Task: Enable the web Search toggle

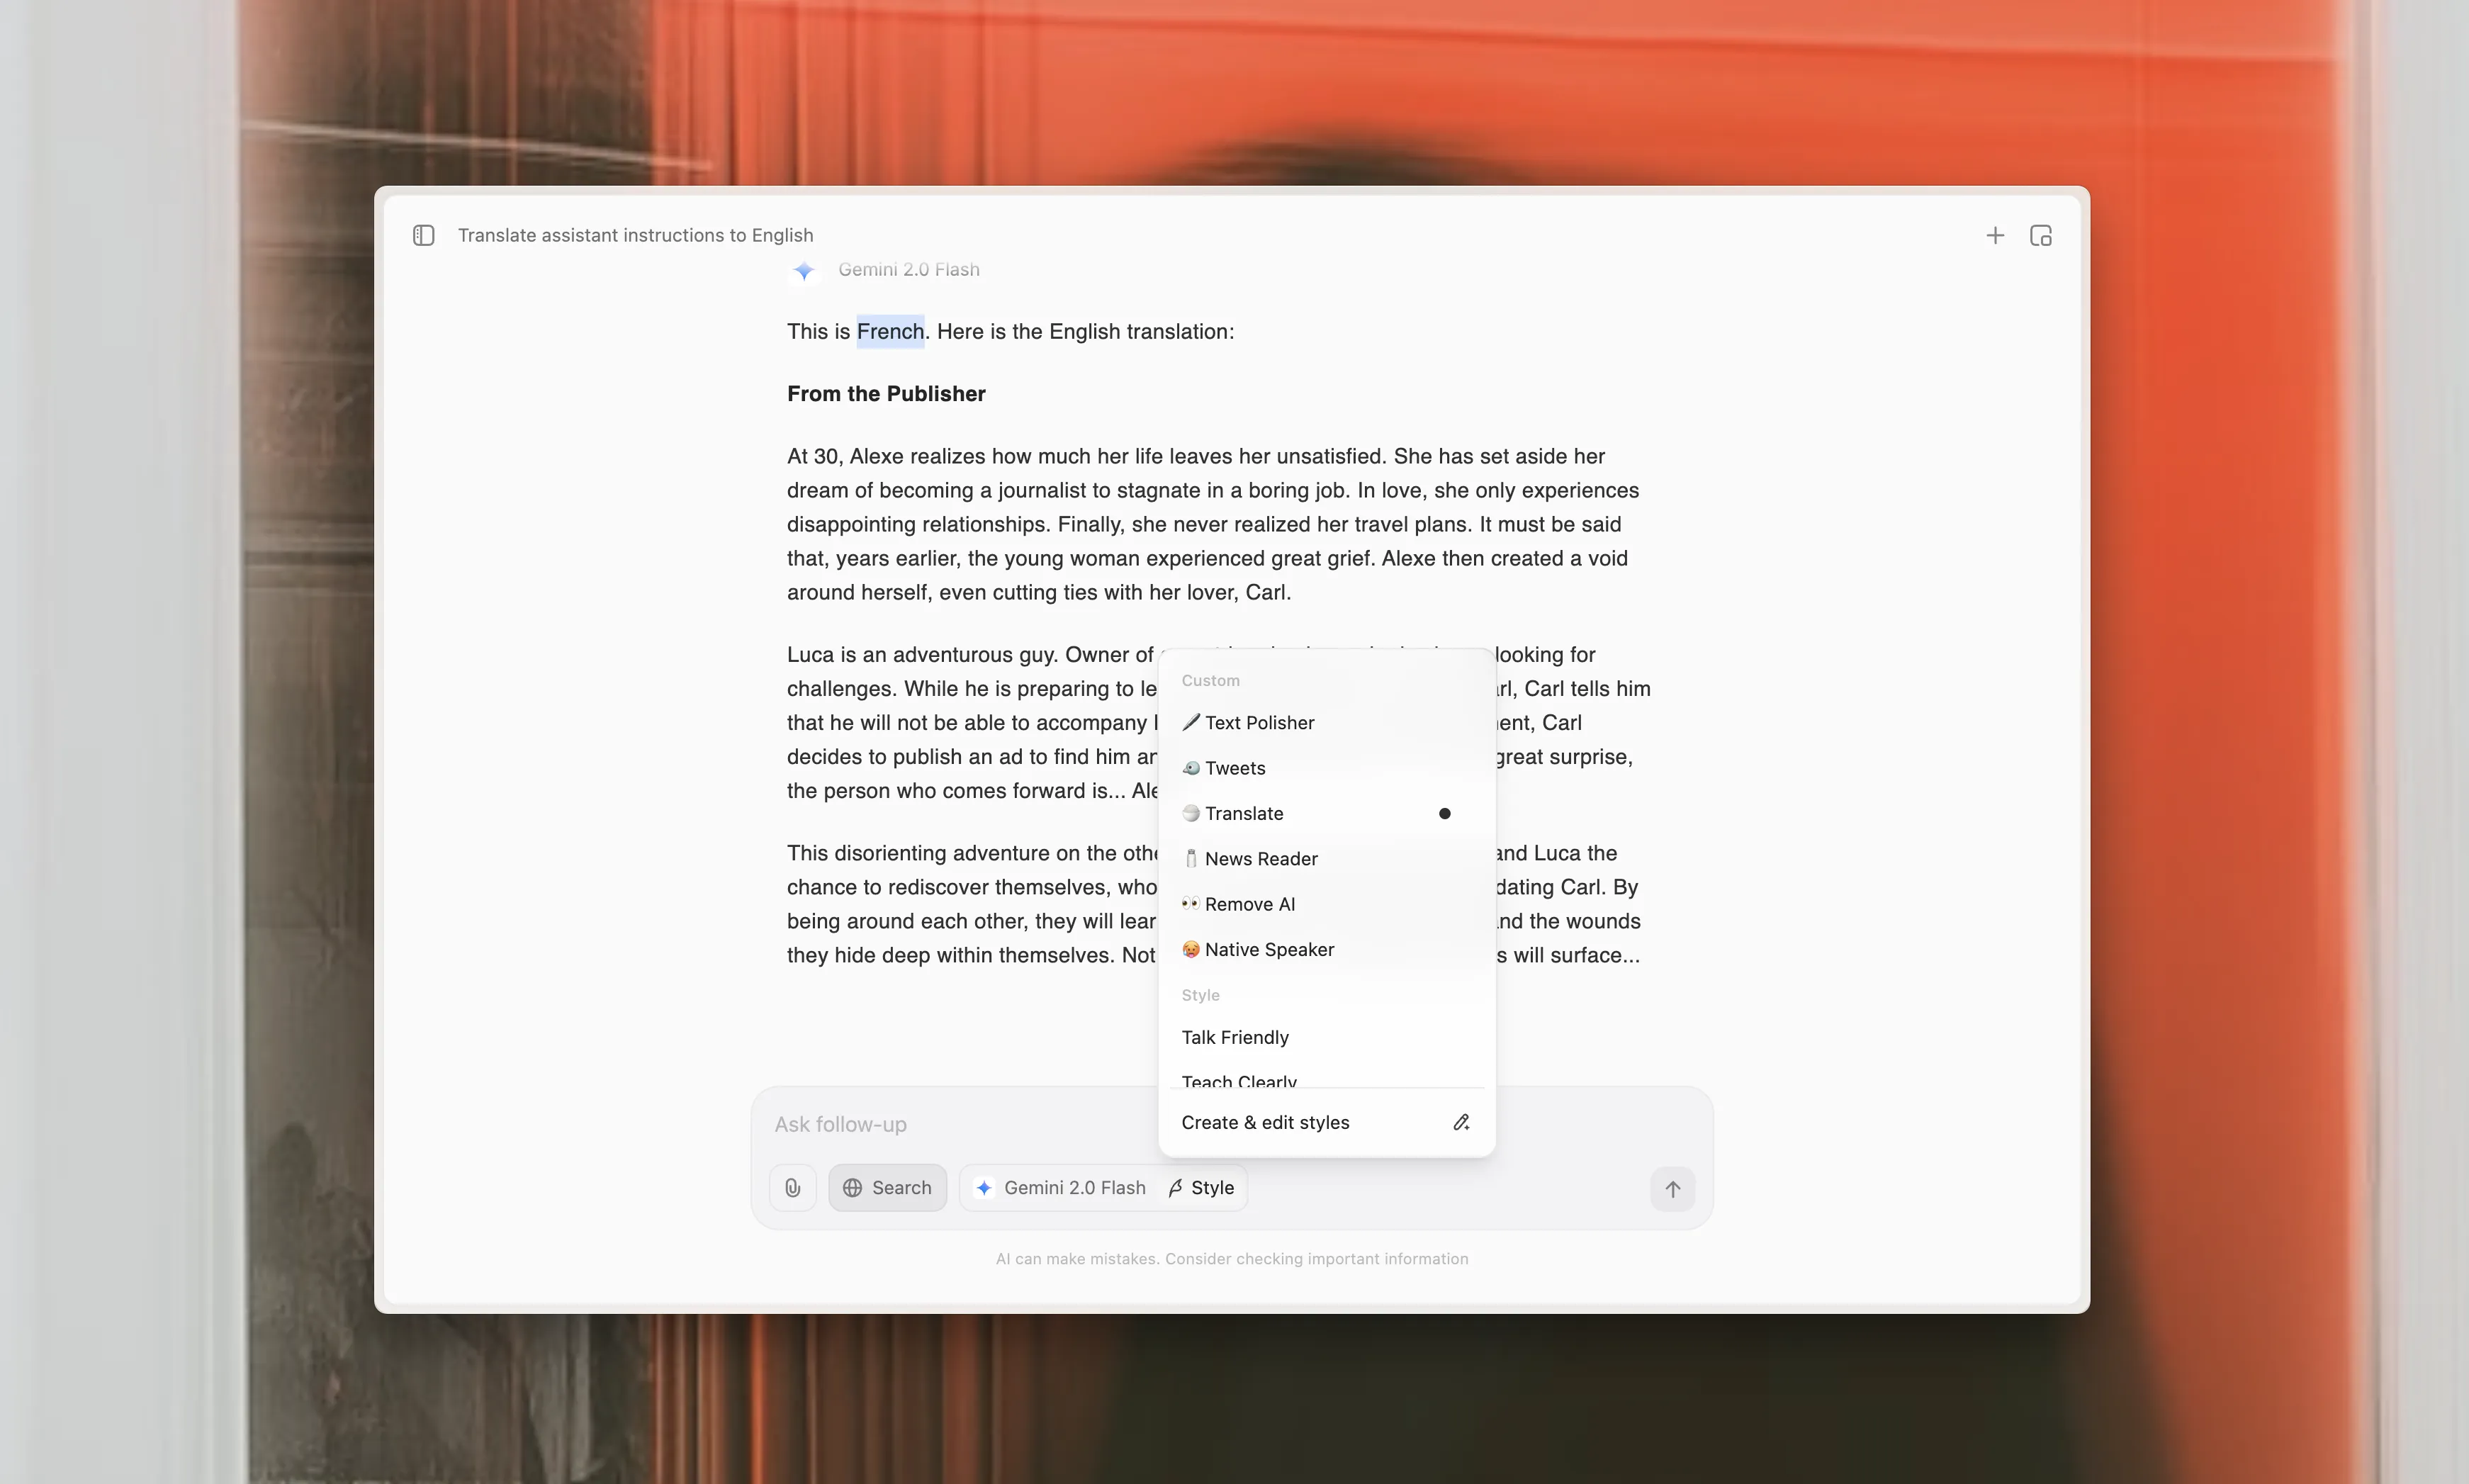Action: [887, 1187]
